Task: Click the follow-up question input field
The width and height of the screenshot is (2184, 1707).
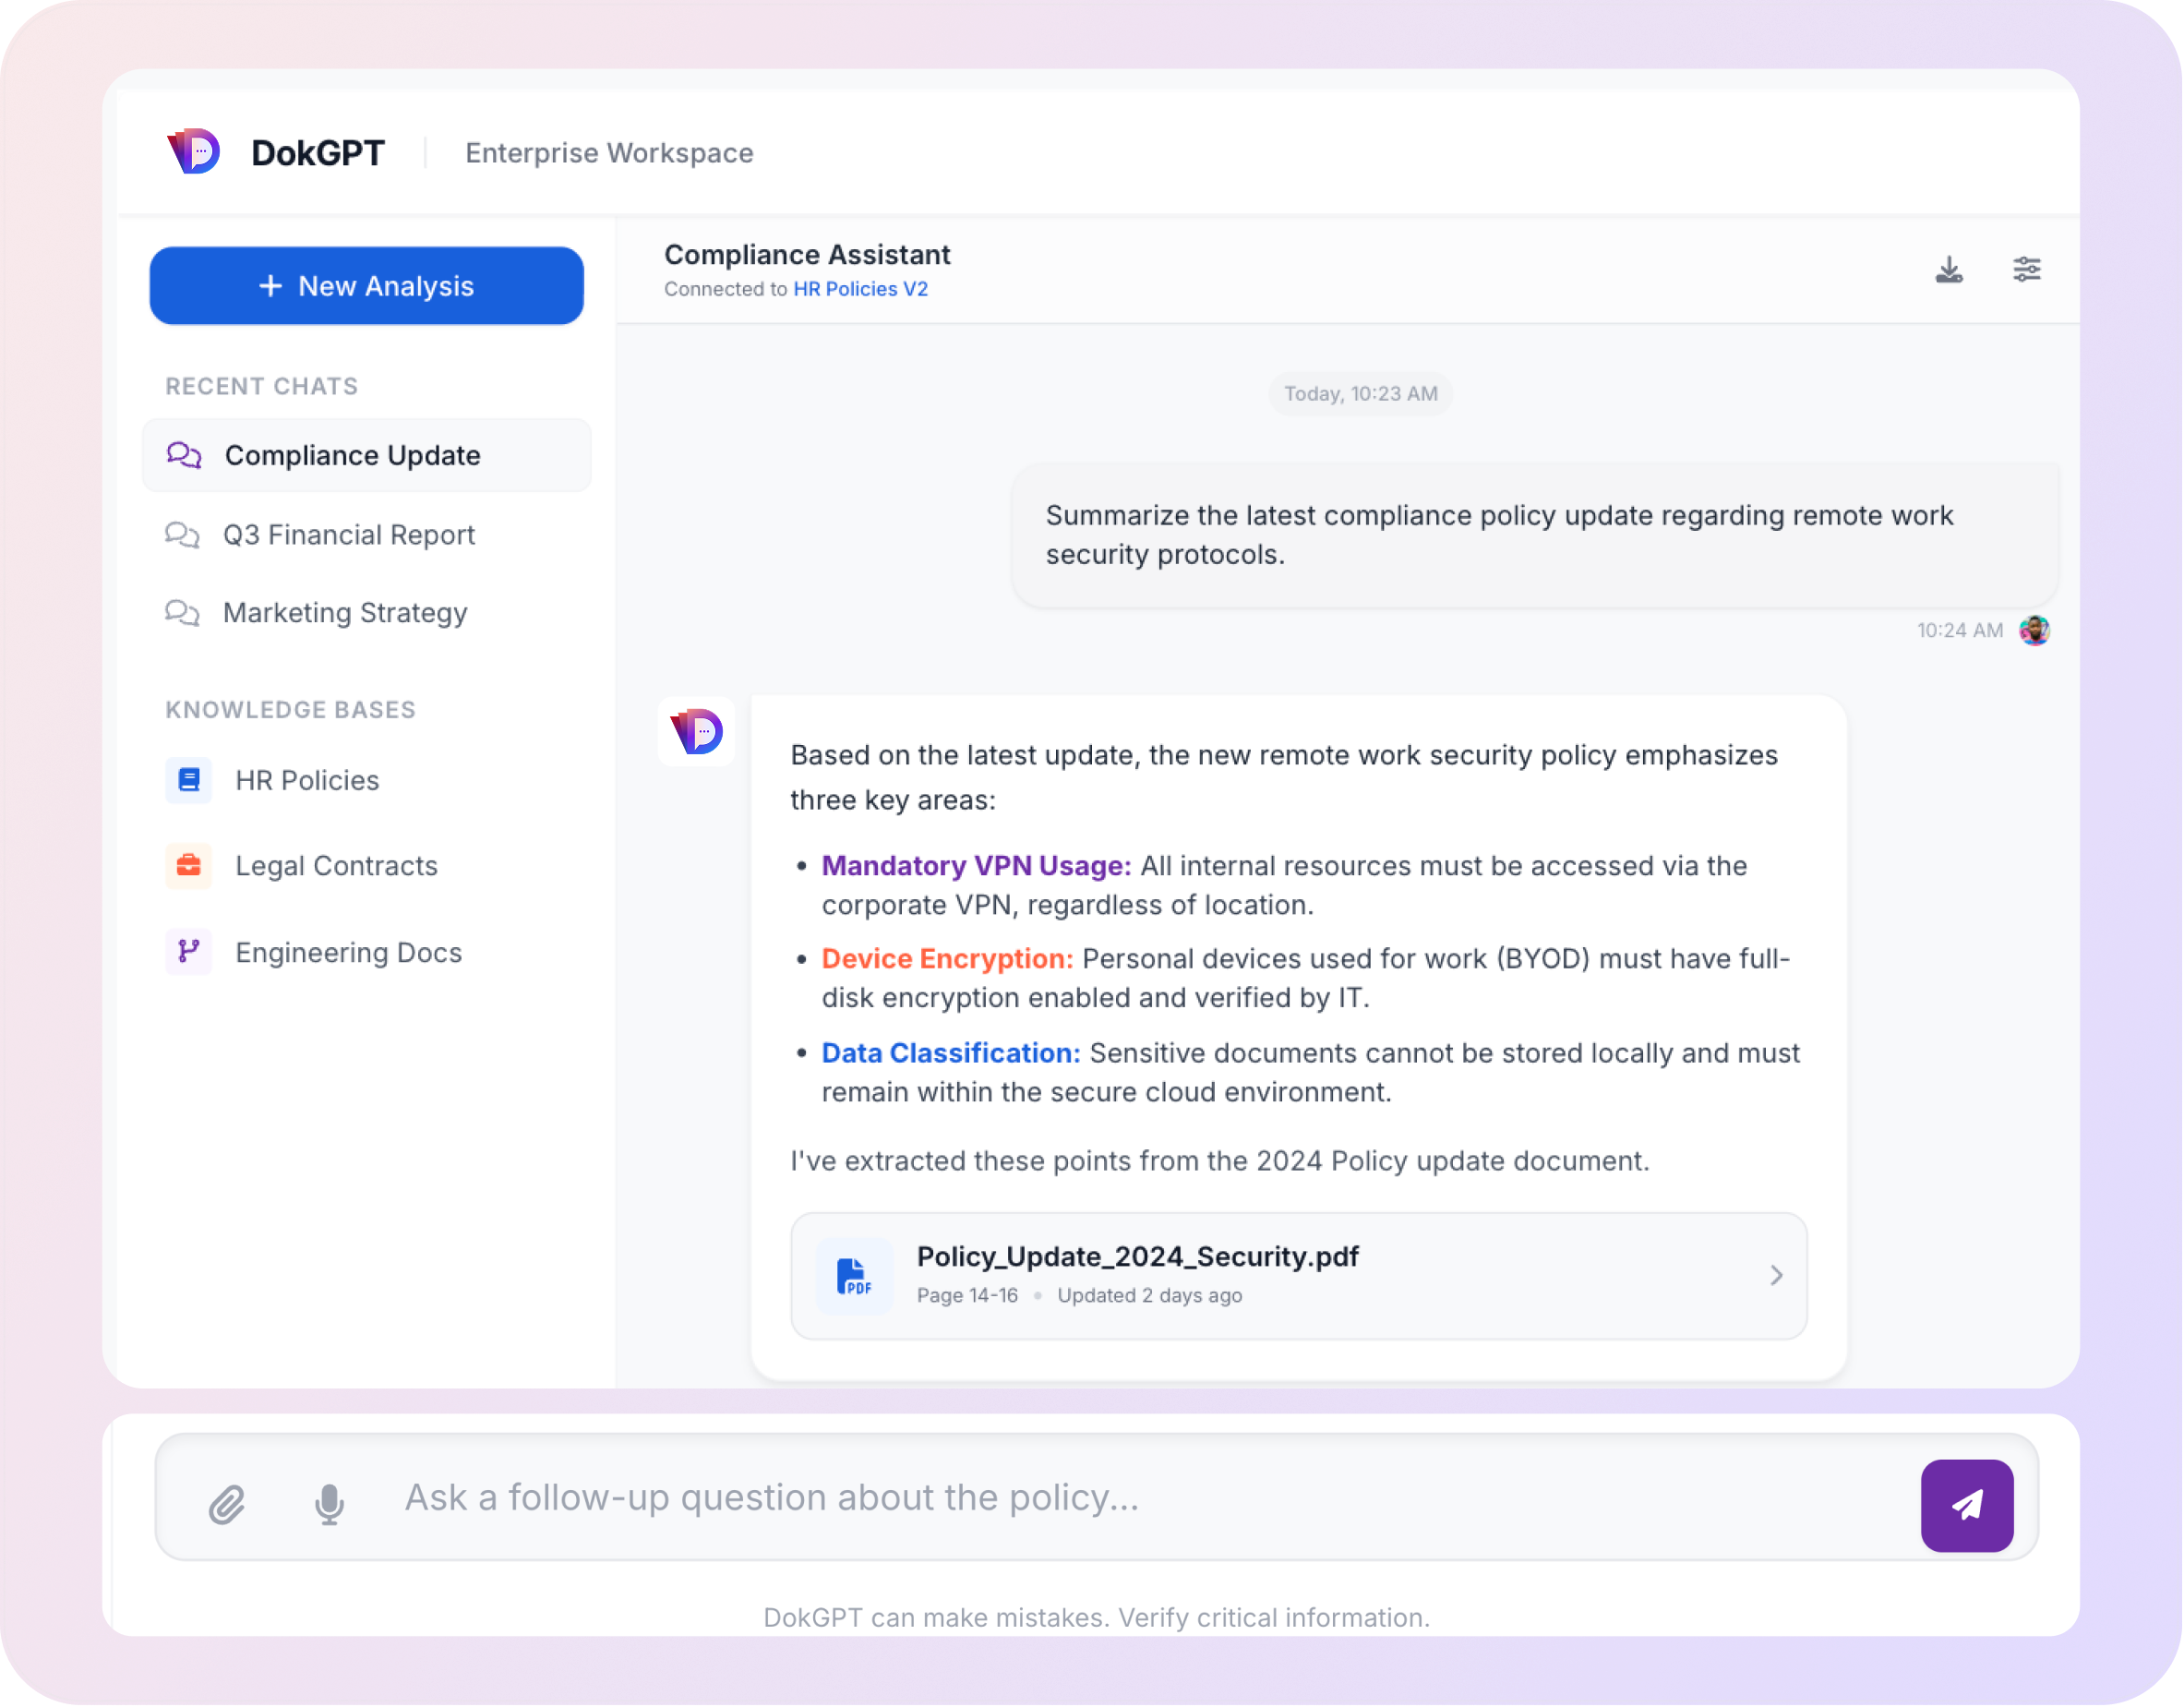Action: click(1100, 1498)
